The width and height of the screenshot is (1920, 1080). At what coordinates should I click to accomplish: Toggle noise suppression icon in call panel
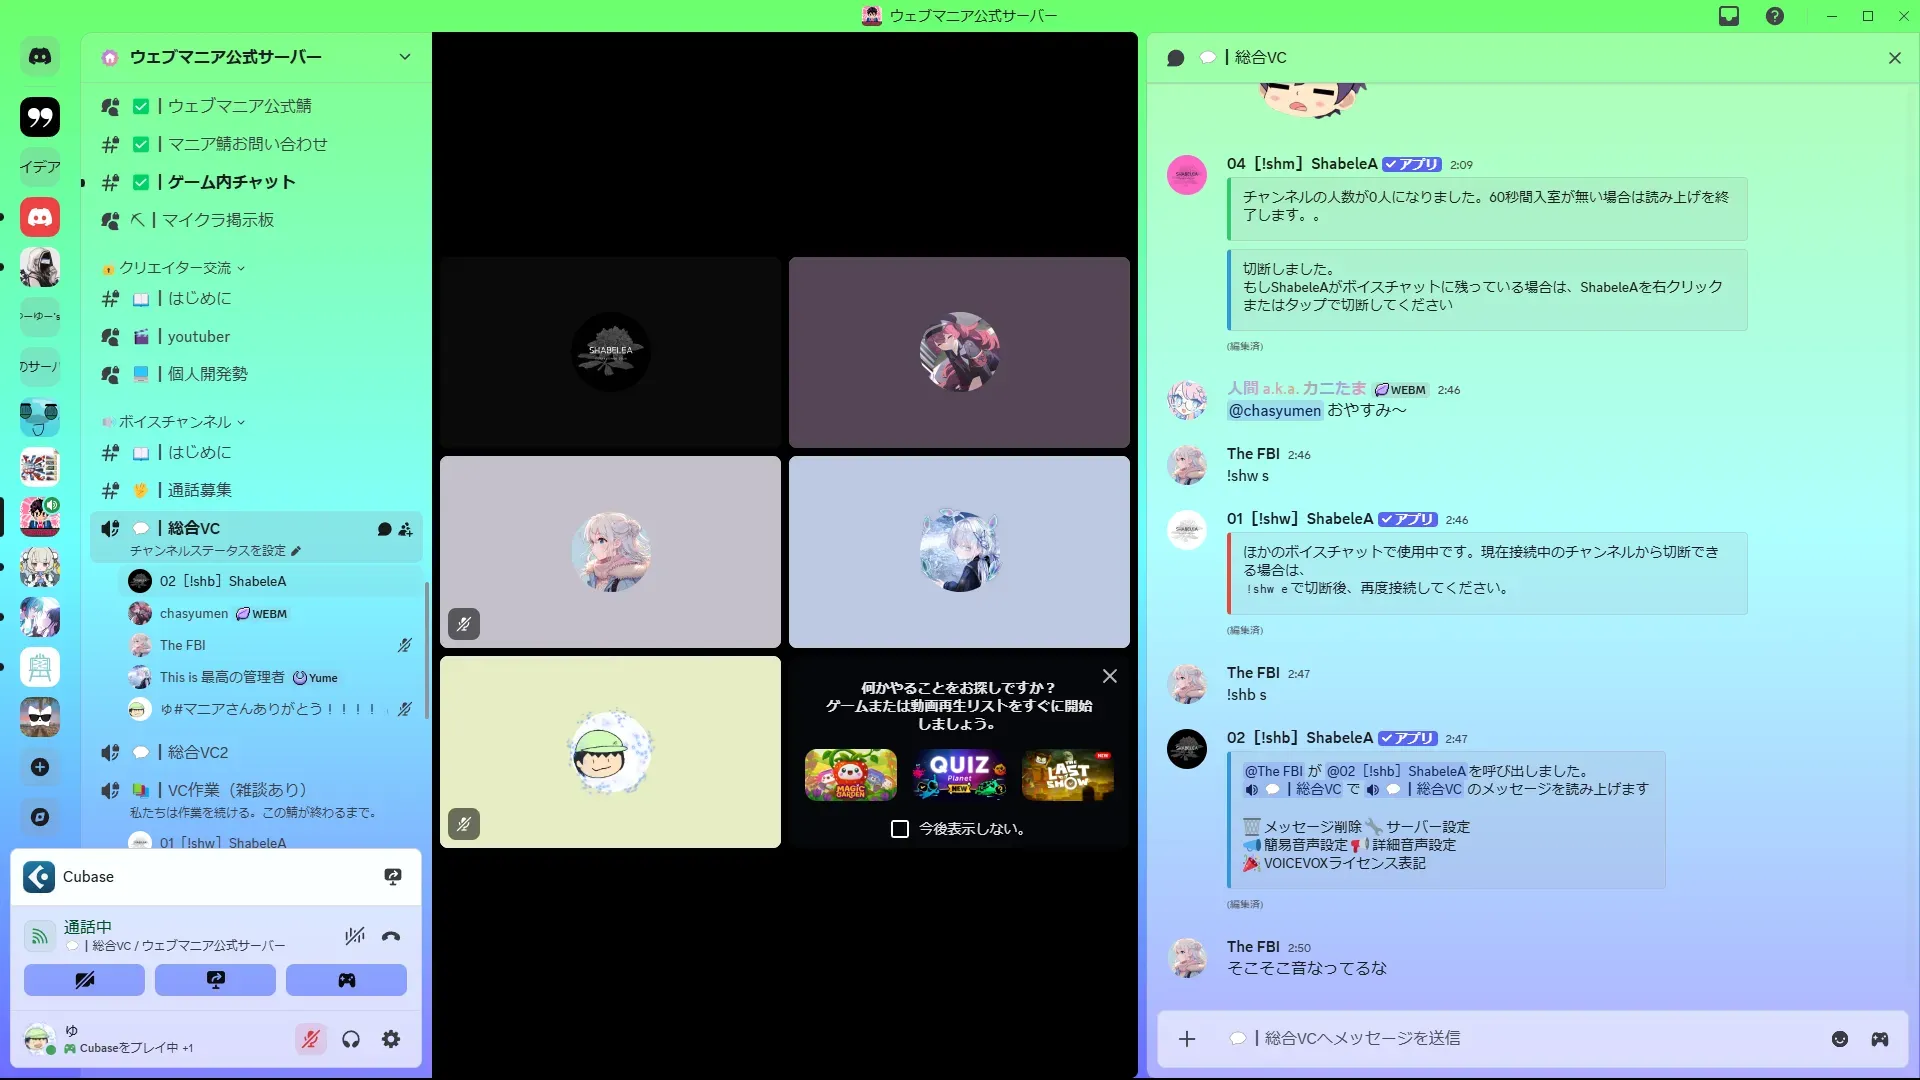[355, 937]
